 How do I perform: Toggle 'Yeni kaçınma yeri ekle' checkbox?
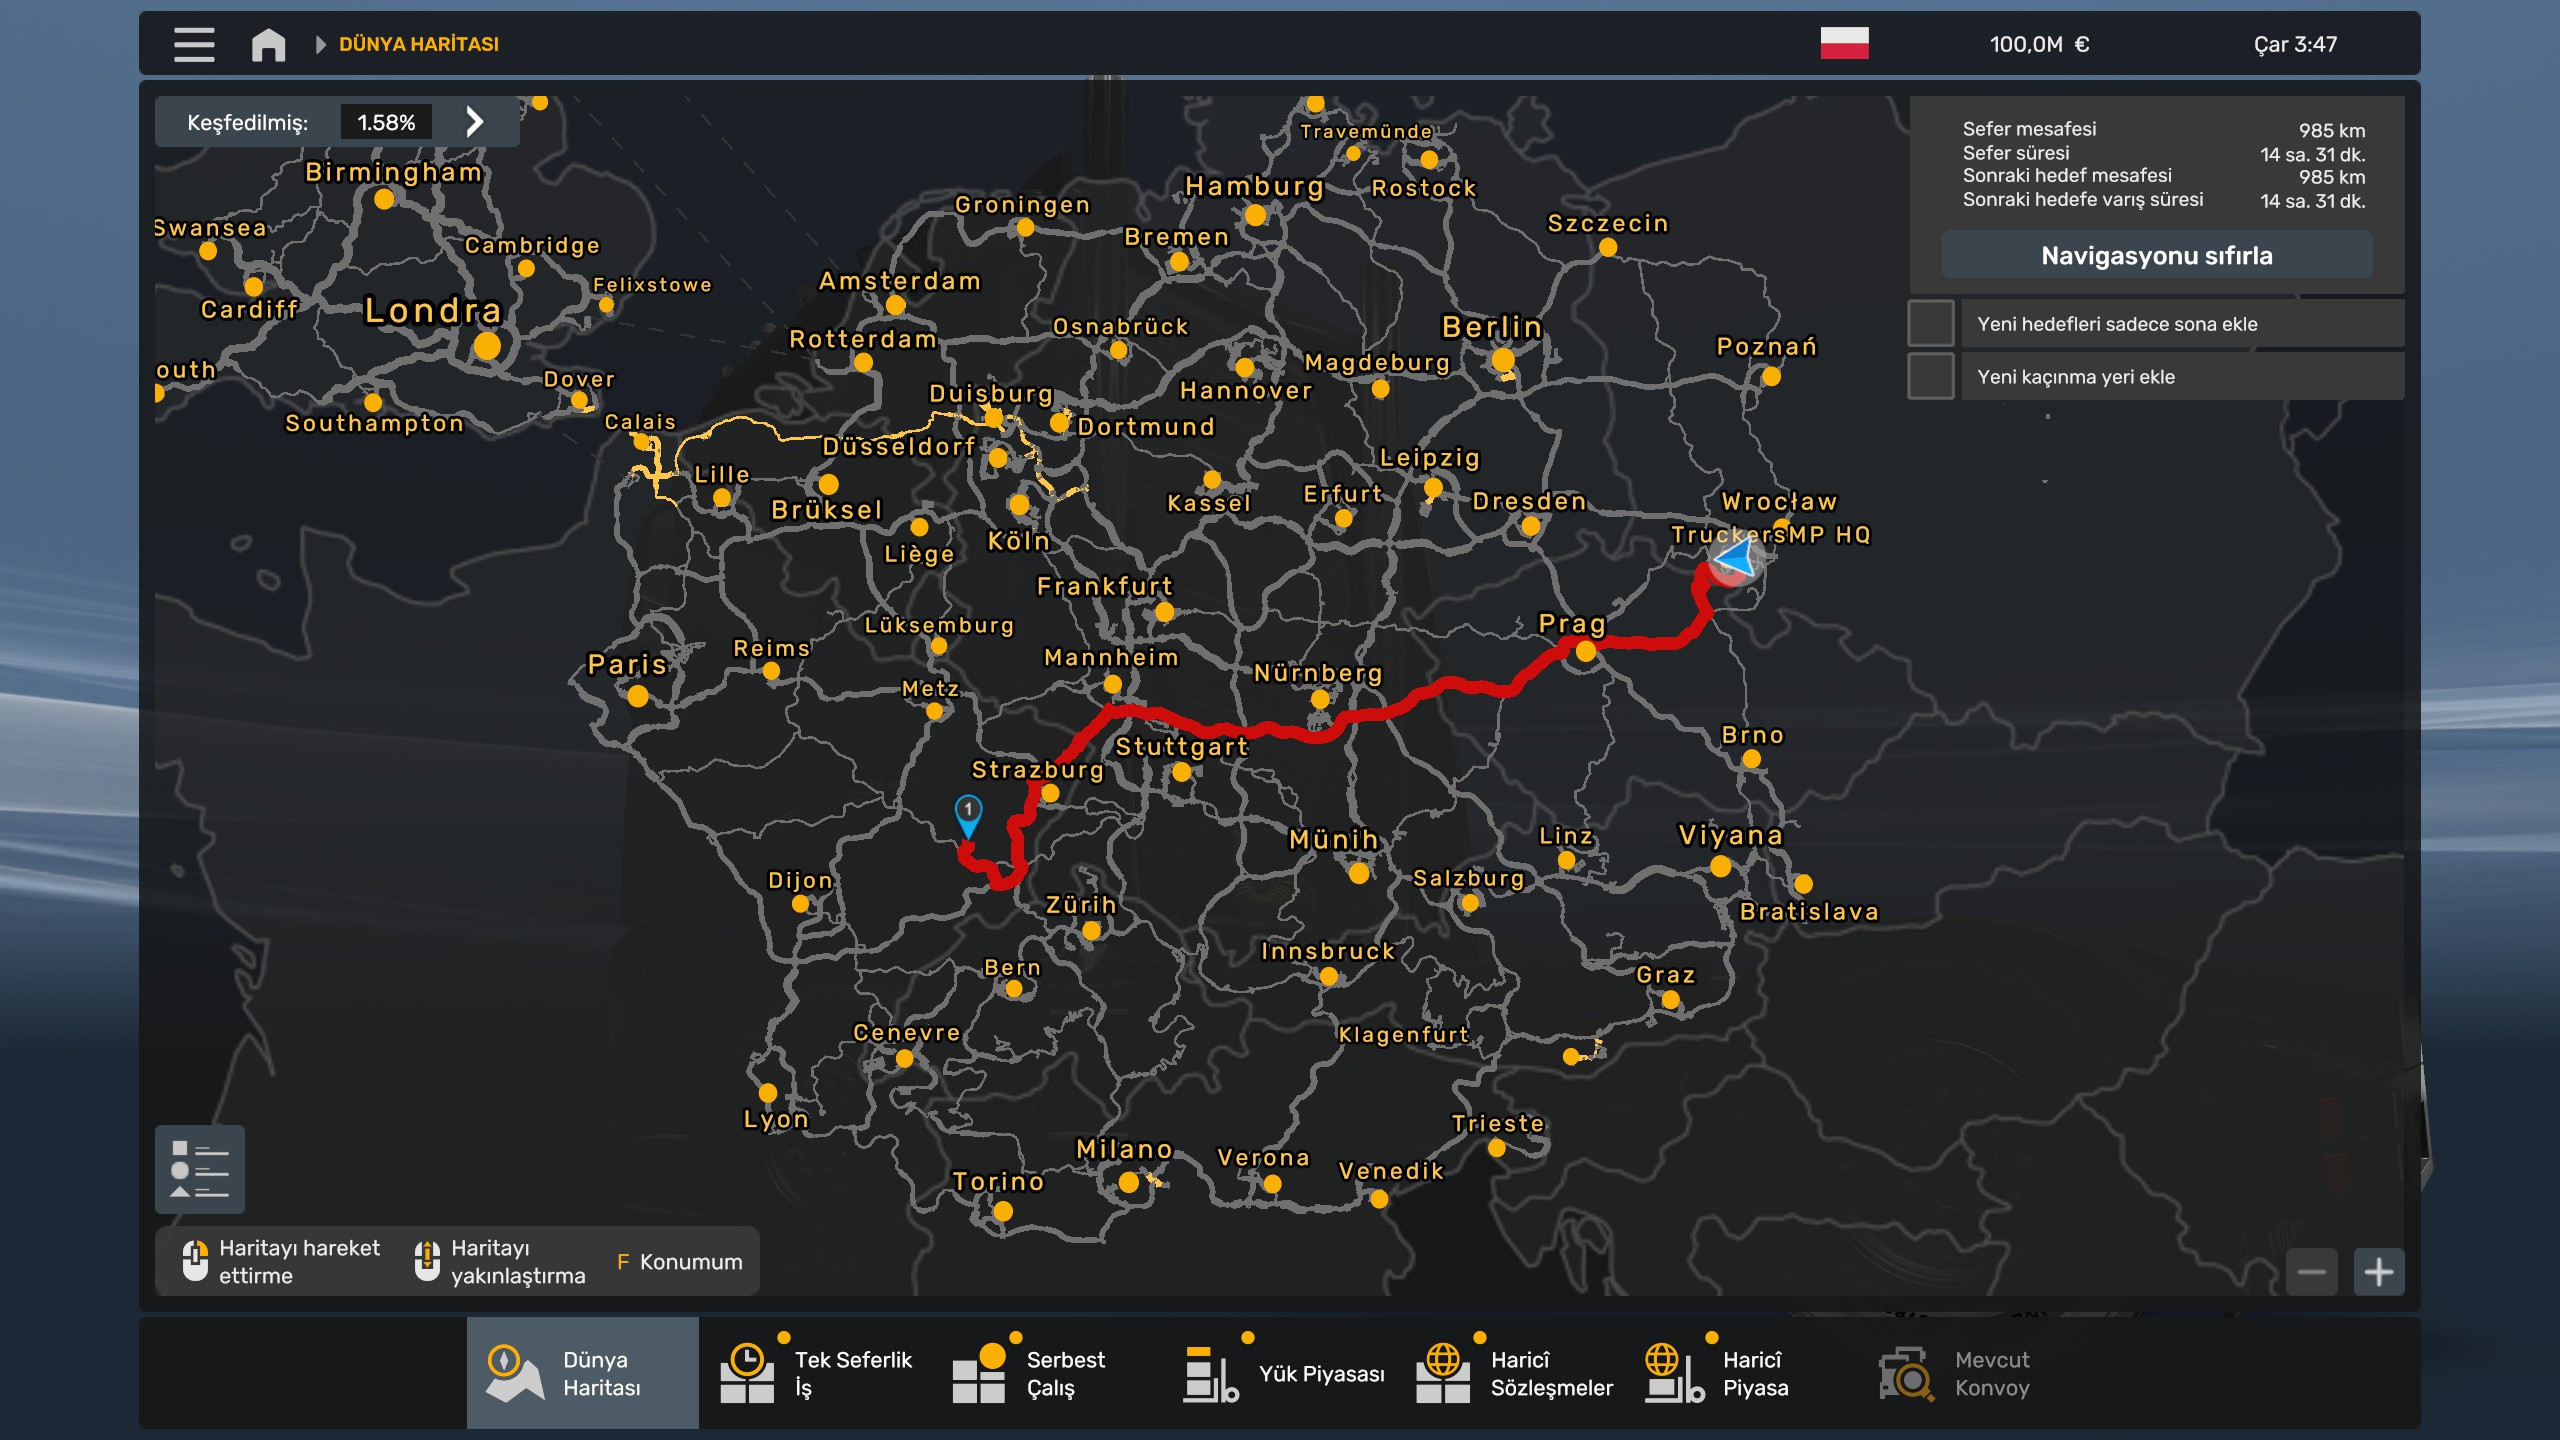pos(1930,377)
